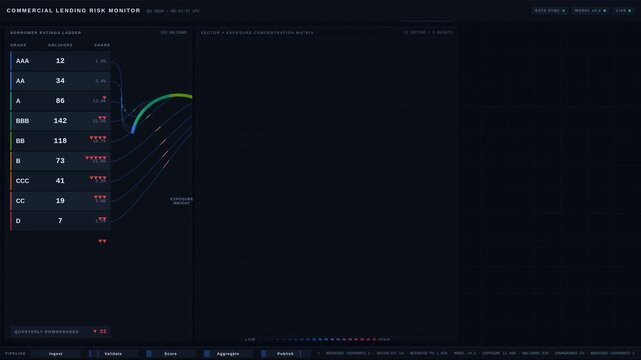Click the Sector Exposure Concentration Matrix title
The image size is (641, 360).
point(257,33)
